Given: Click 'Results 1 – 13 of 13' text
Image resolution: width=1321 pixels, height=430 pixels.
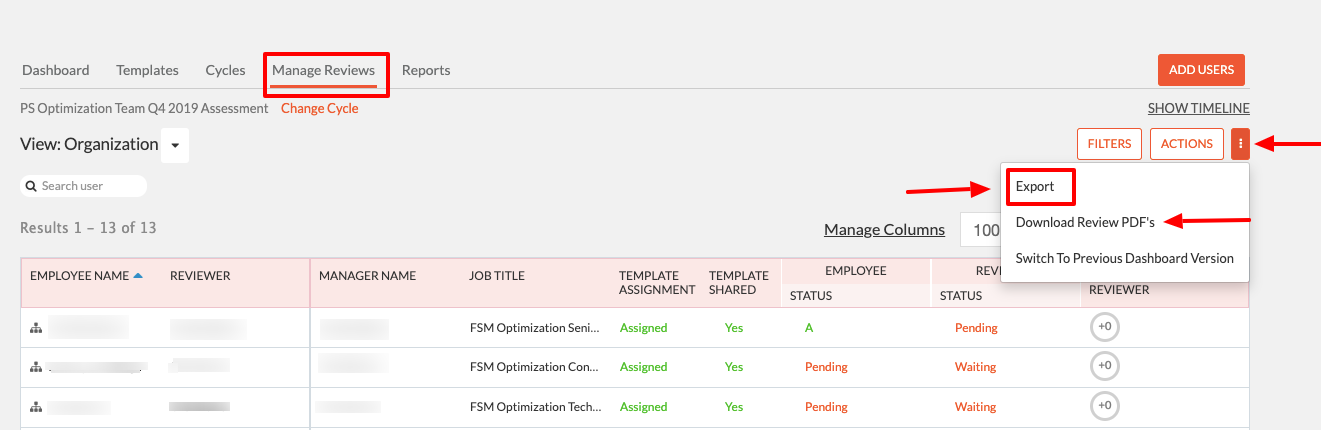Looking at the screenshot, I should pos(88,228).
